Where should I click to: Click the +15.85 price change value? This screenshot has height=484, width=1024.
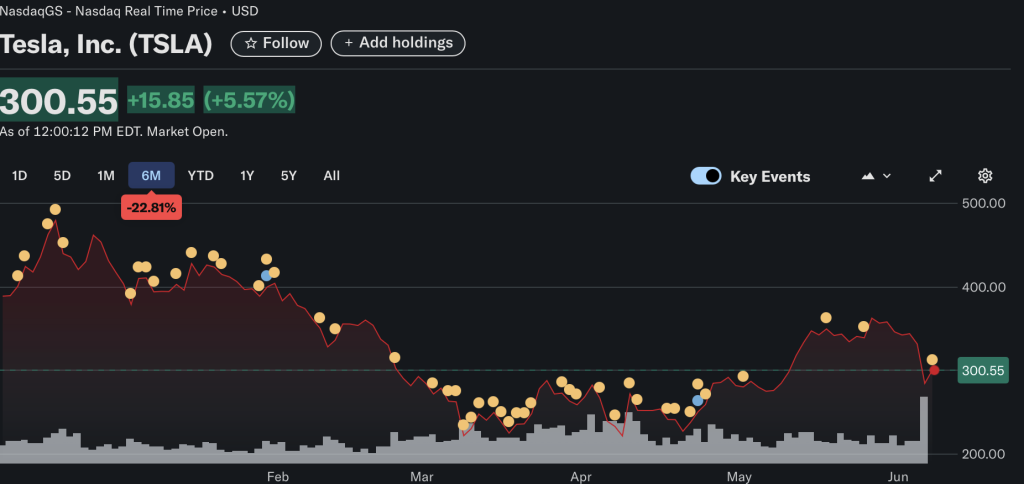click(x=161, y=101)
